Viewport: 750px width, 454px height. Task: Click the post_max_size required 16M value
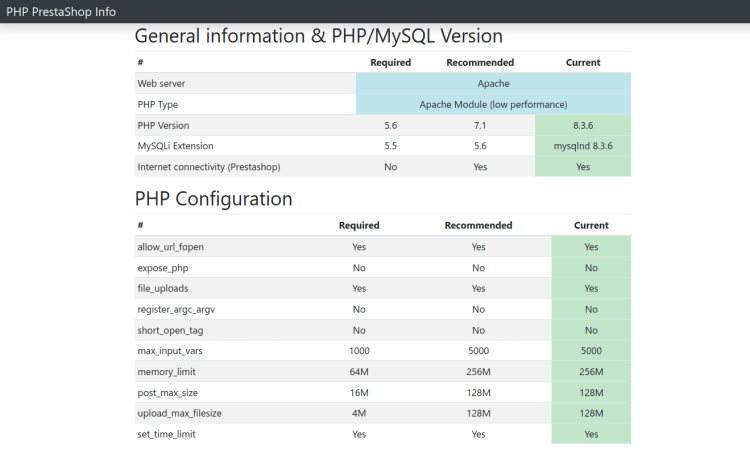(359, 393)
